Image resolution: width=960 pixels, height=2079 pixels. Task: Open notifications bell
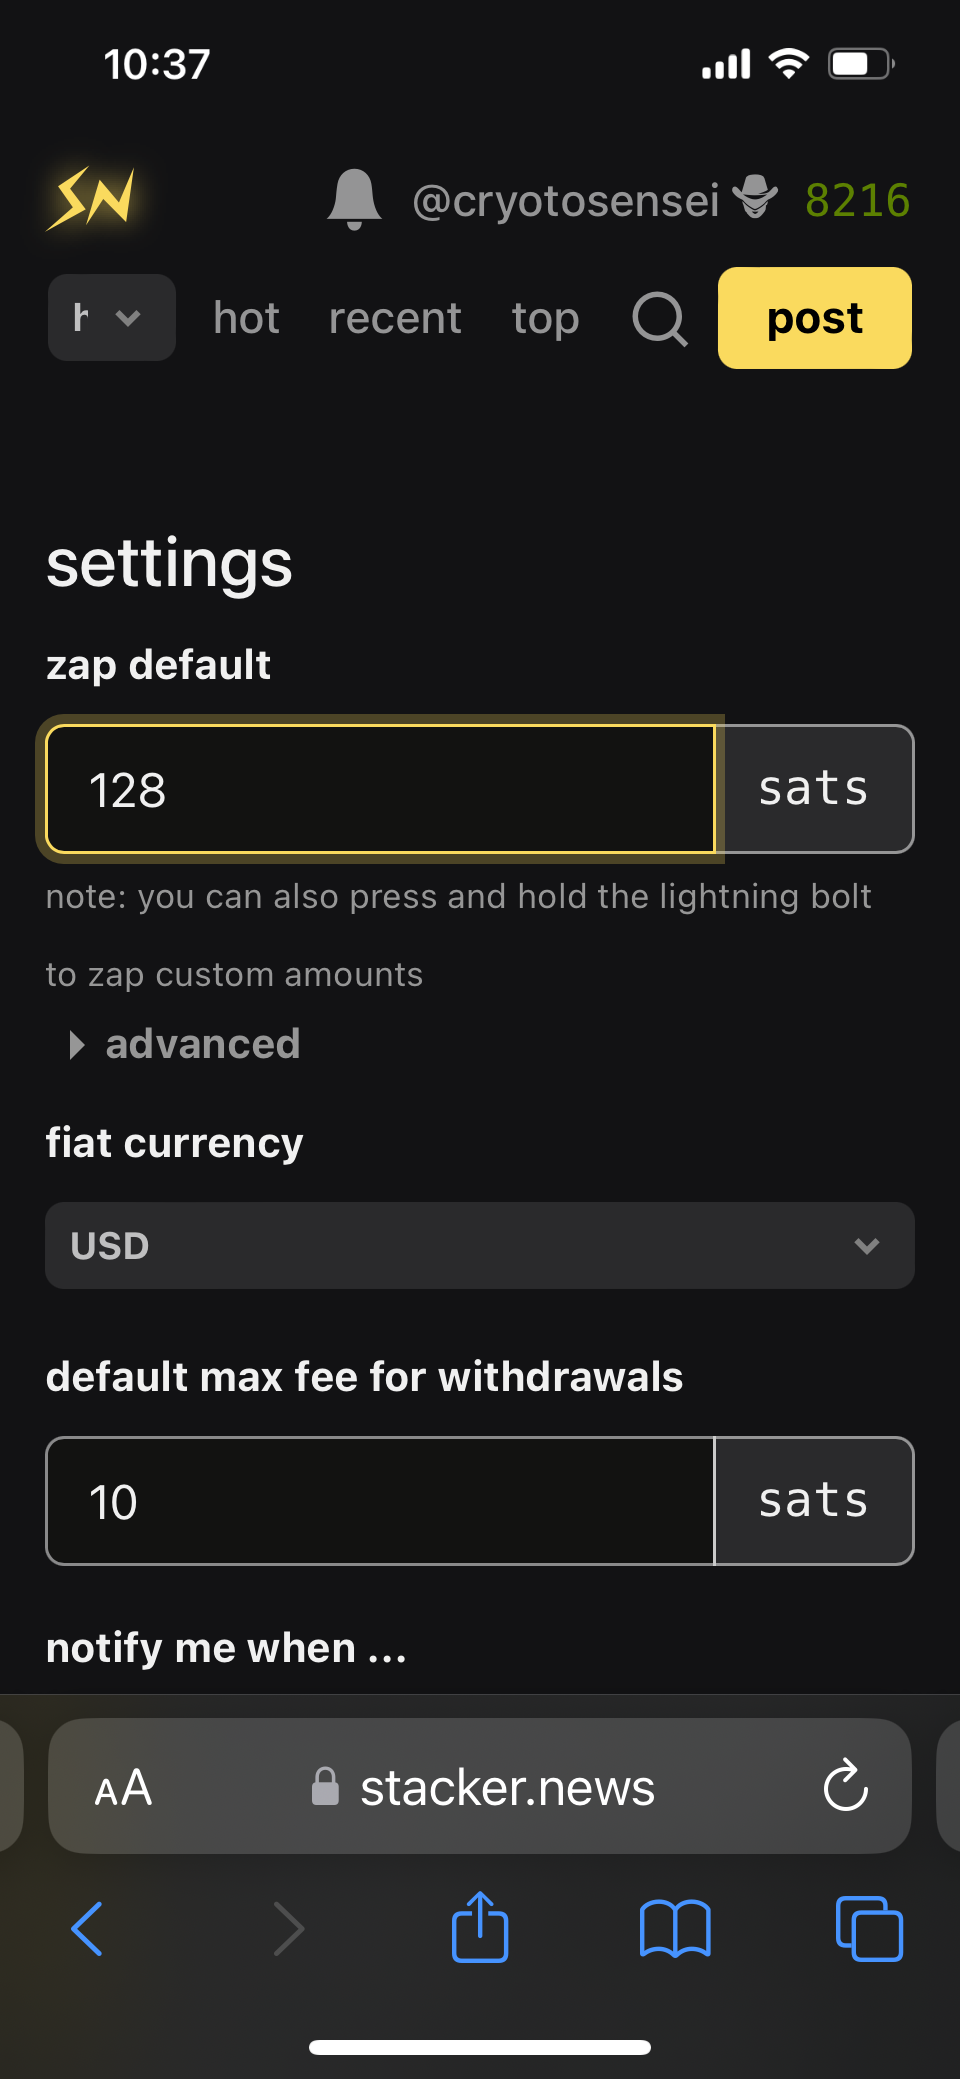point(354,199)
